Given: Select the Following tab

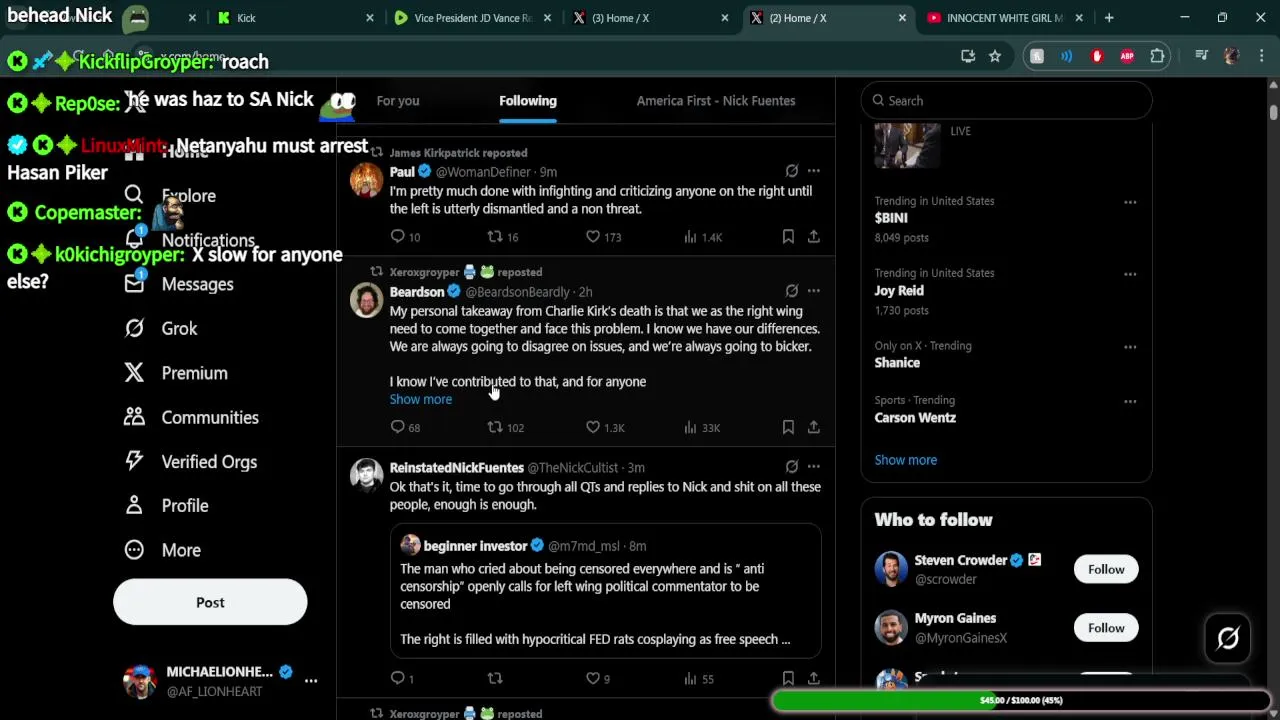Looking at the screenshot, I should click(528, 101).
